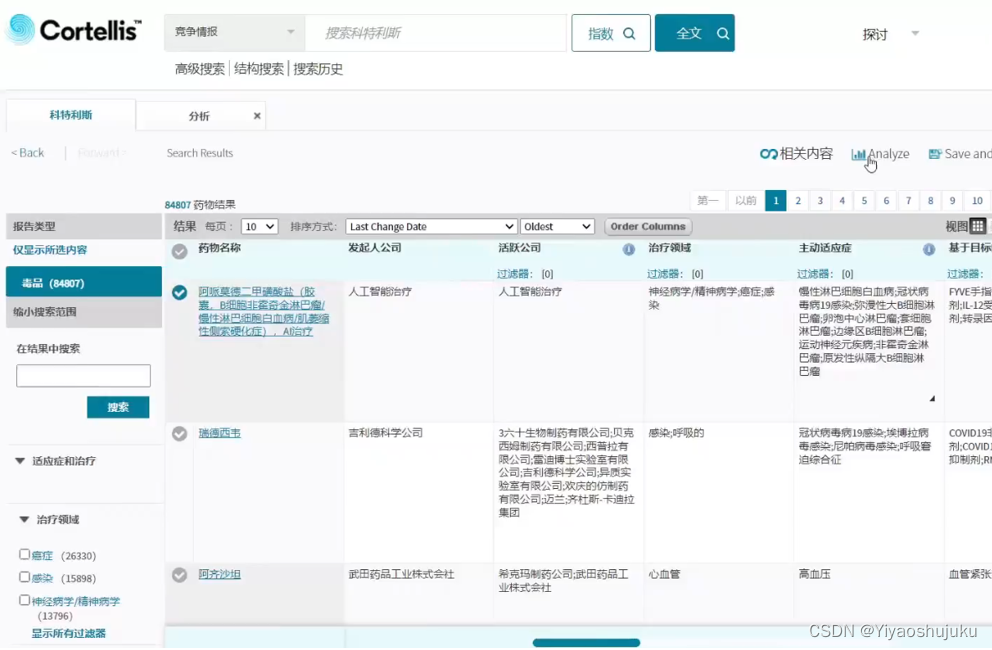The width and height of the screenshot is (992, 650).
Task: Open 缩小搜索范围 panel item
Action: coord(84,312)
